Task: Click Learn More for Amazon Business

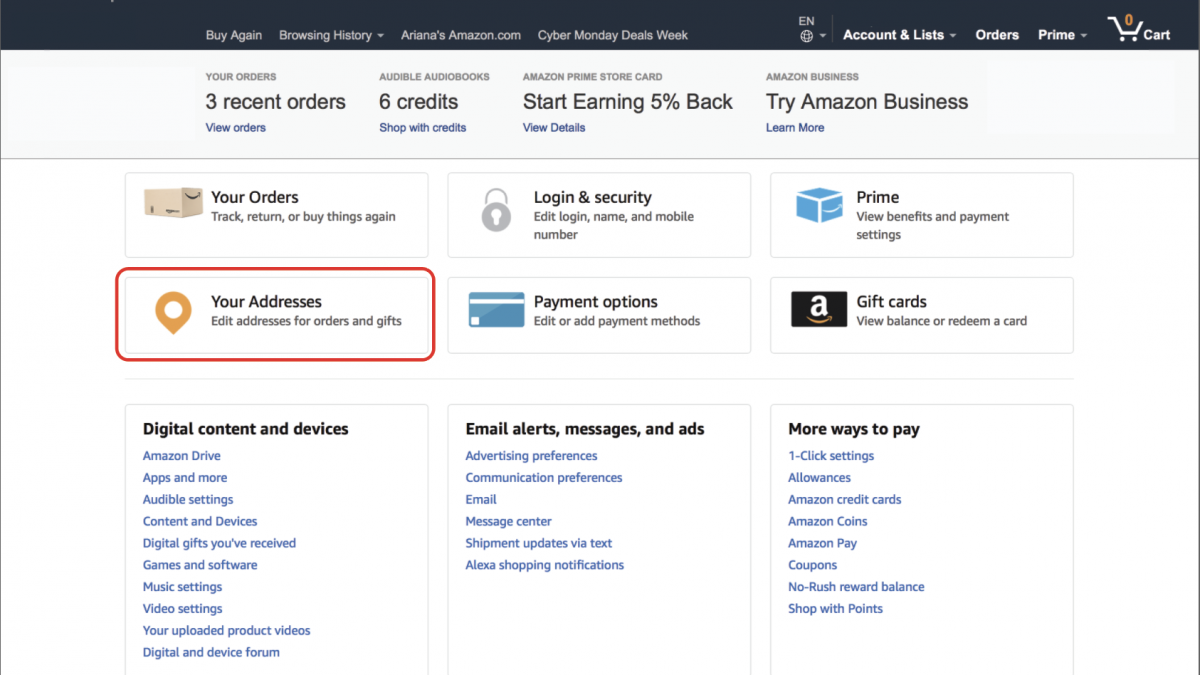Action: click(795, 128)
